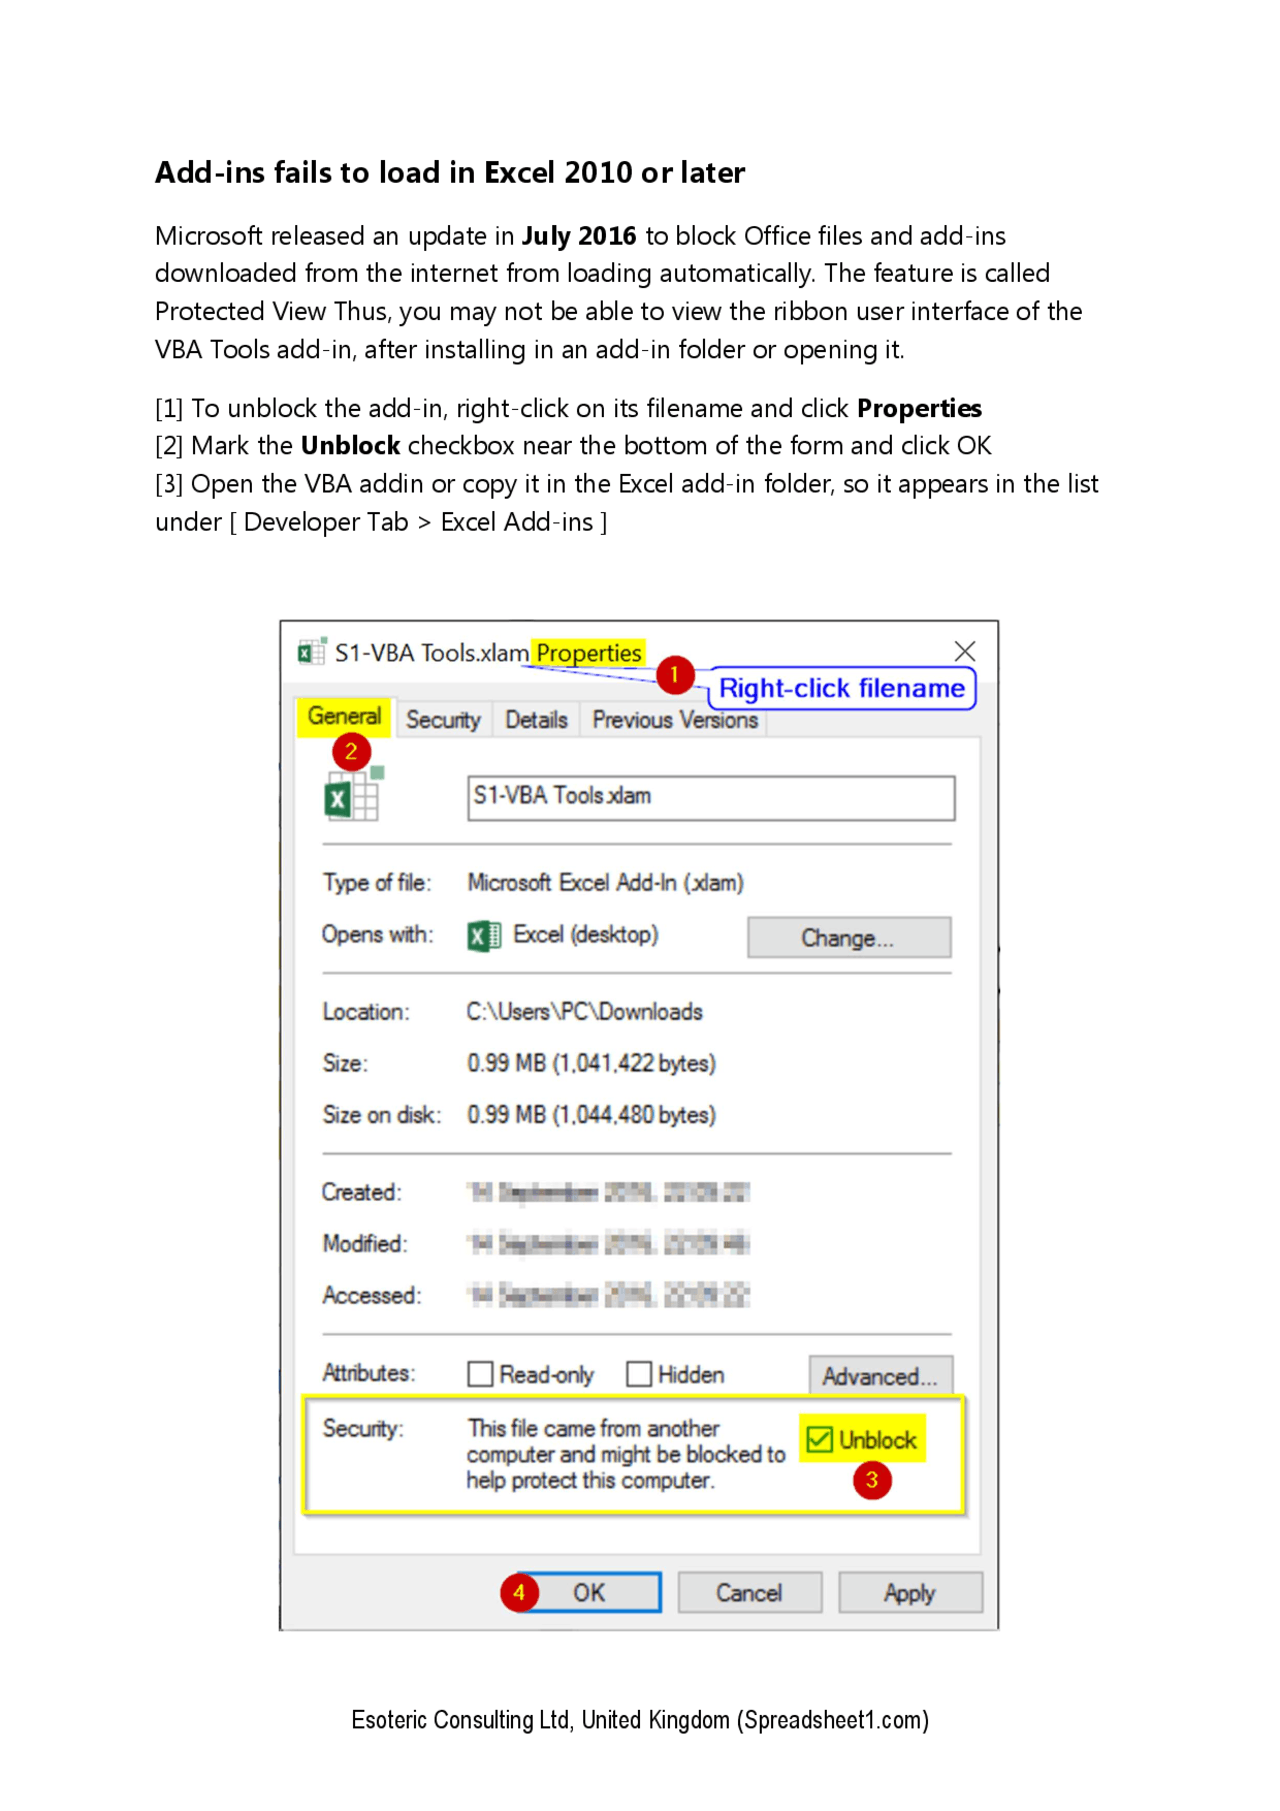The width and height of the screenshot is (1280, 1811).
Task: Click the bold word Unblock in step [2]
Action: tap(350, 446)
